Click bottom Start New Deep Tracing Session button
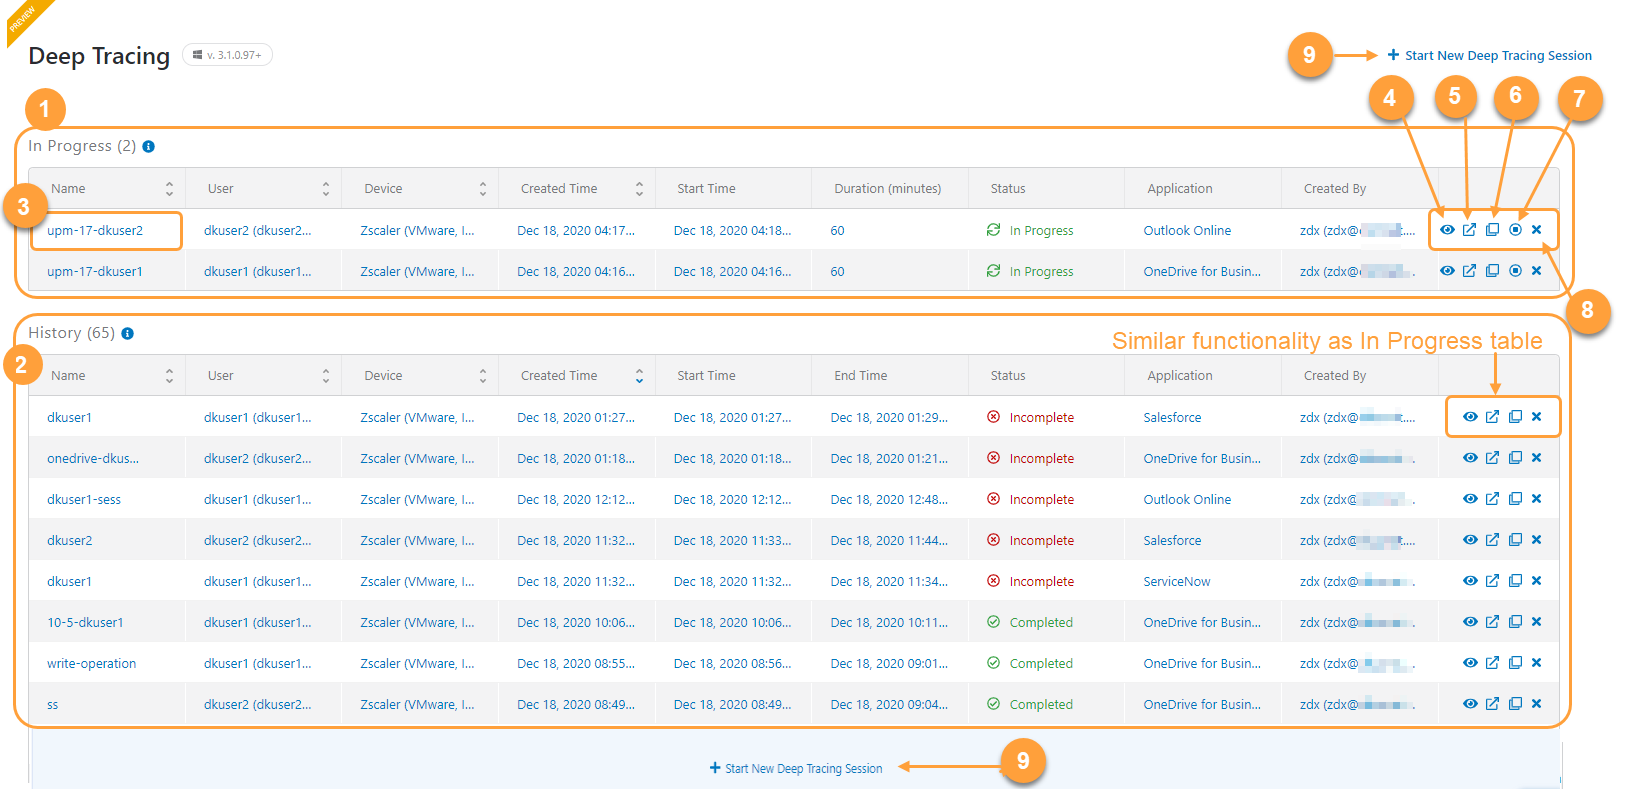Viewport: 1641px width, 789px height. pos(796,769)
